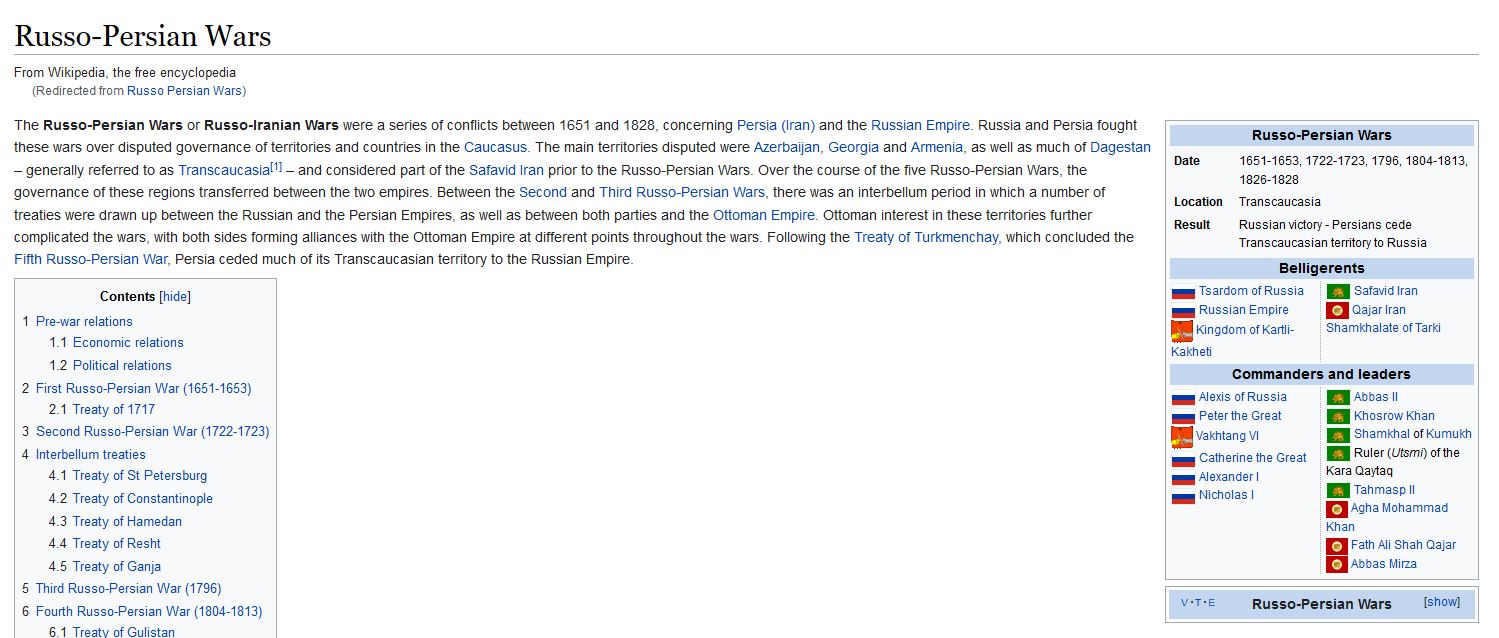This screenshot has height=638, width=1499.
Task: Click the 'Belligerents' infobox header
Action: pos(1322,268)
